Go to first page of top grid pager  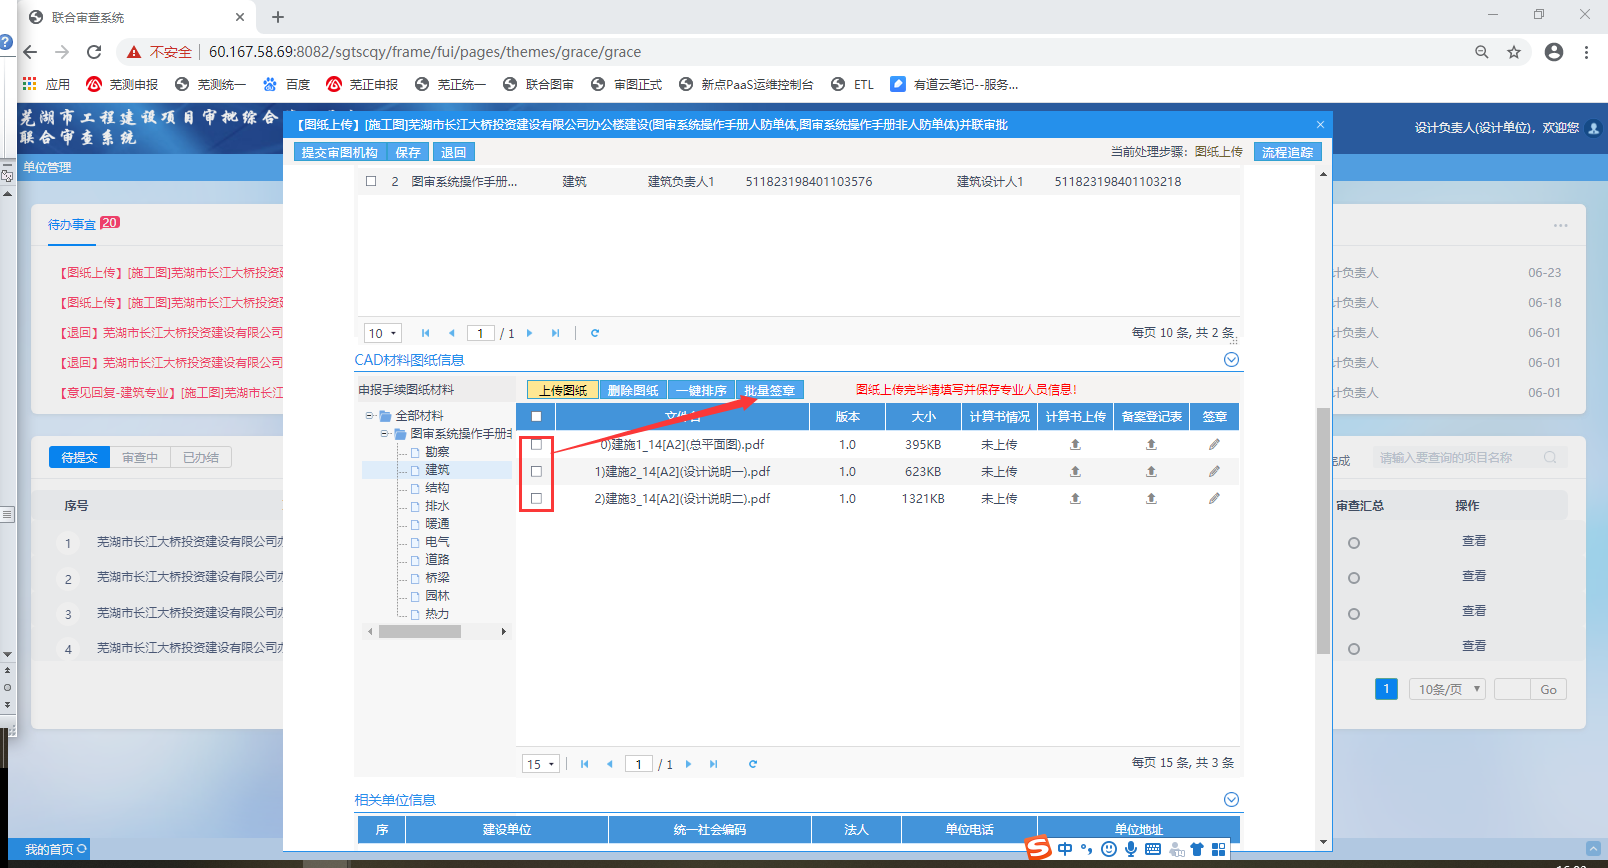[x=425, y=333]
